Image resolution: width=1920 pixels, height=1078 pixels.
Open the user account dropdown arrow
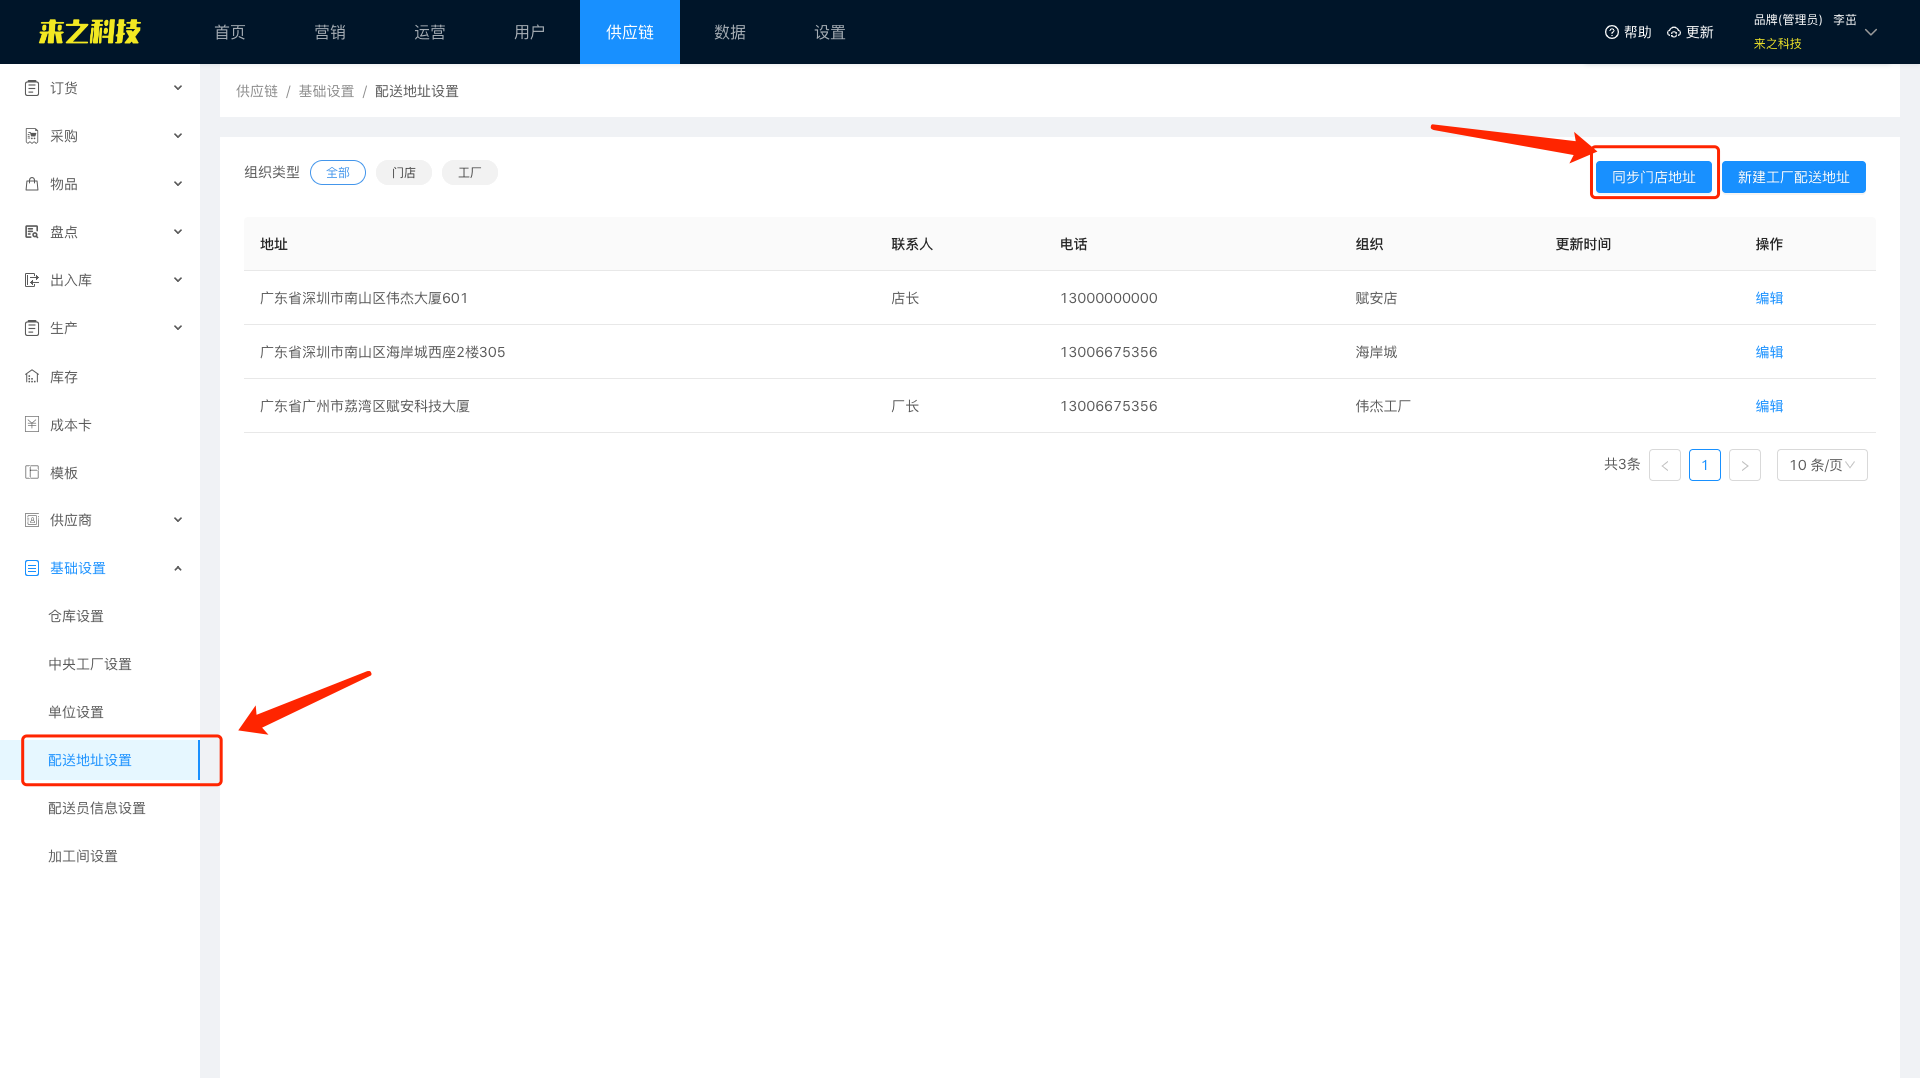[1871, 32]
